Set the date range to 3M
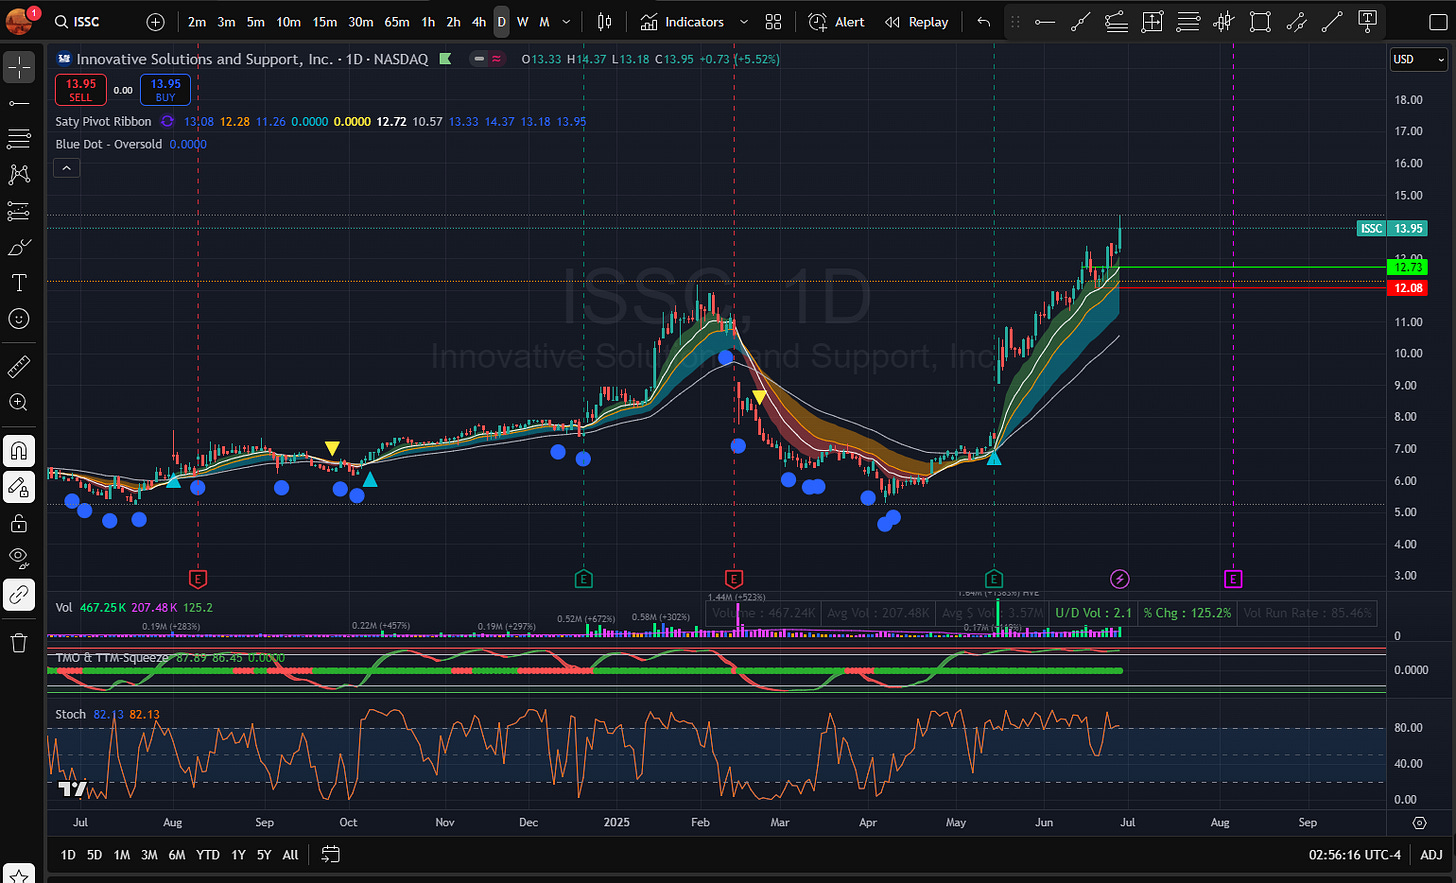1456x883 pixels. (149, 855)
